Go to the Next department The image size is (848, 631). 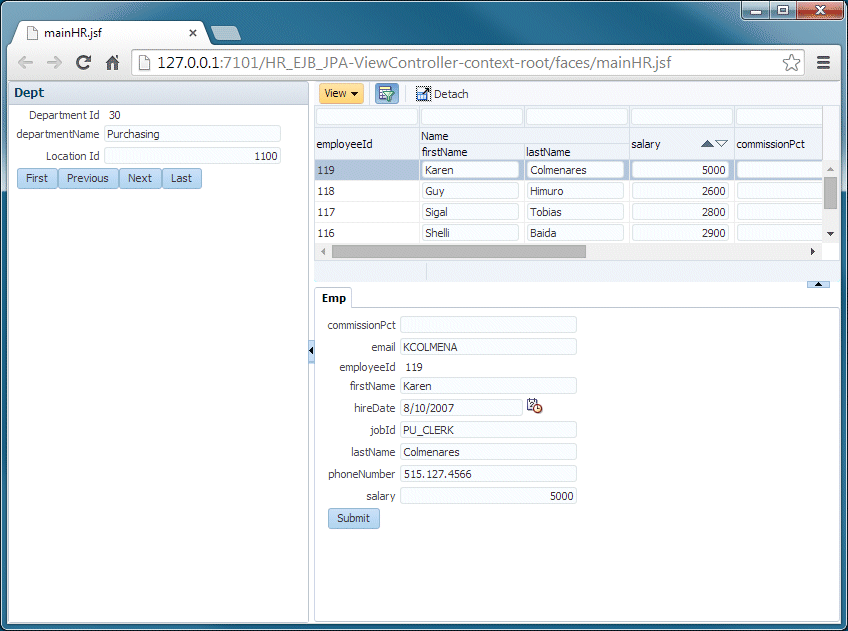[x=140, y=178]
